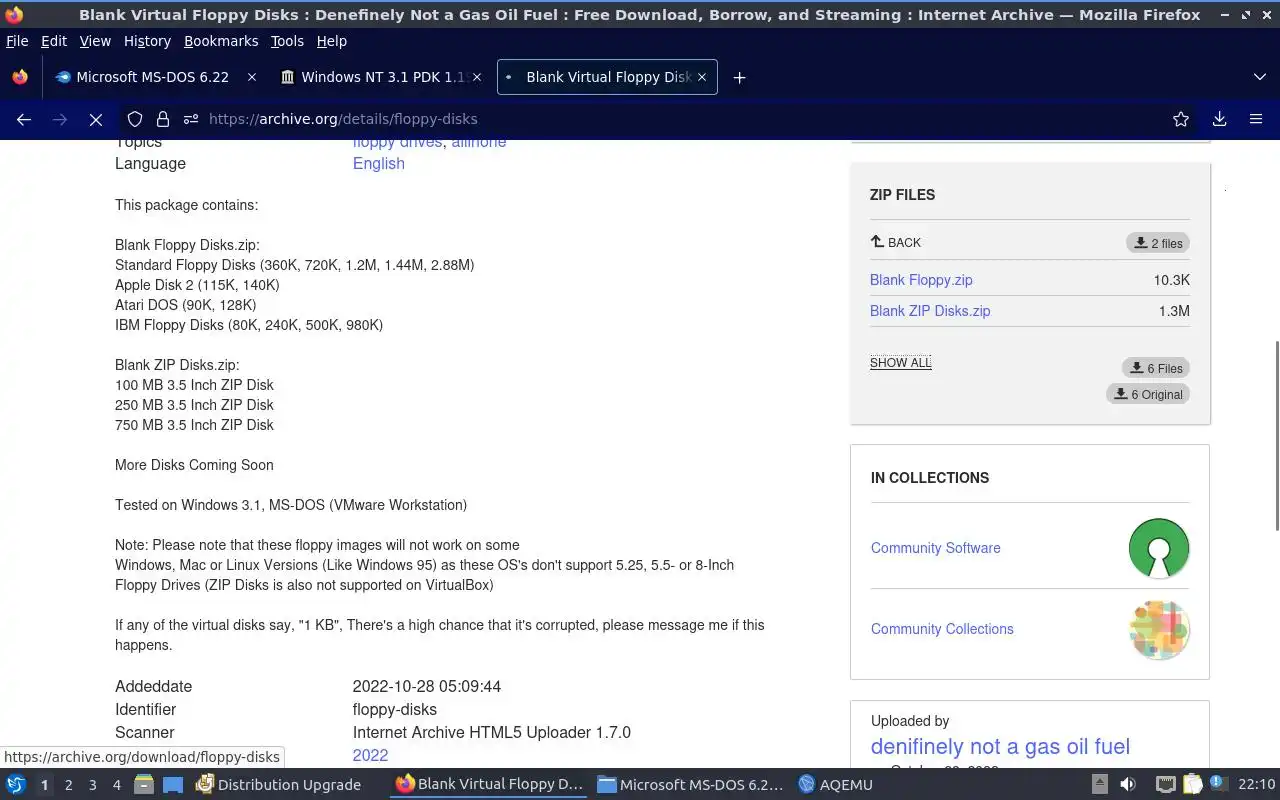This screenshot has height=800, width=1280.
Task: Download Blank ZIP Disks.zip
Action: (x=930, y=311)
